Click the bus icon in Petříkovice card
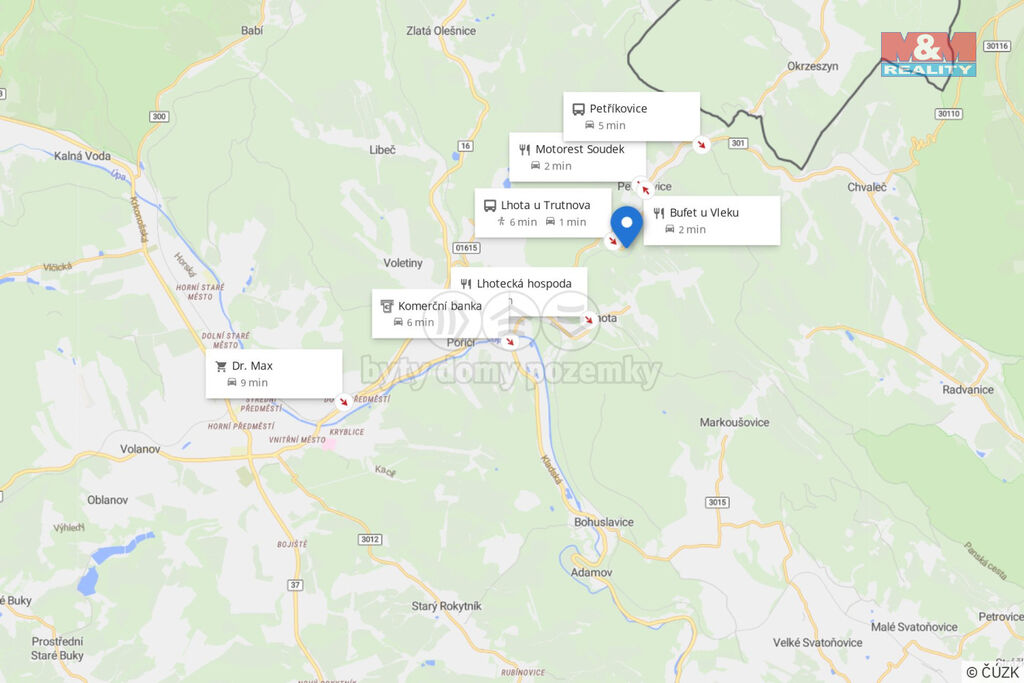1024x683 pixels. 578,109
